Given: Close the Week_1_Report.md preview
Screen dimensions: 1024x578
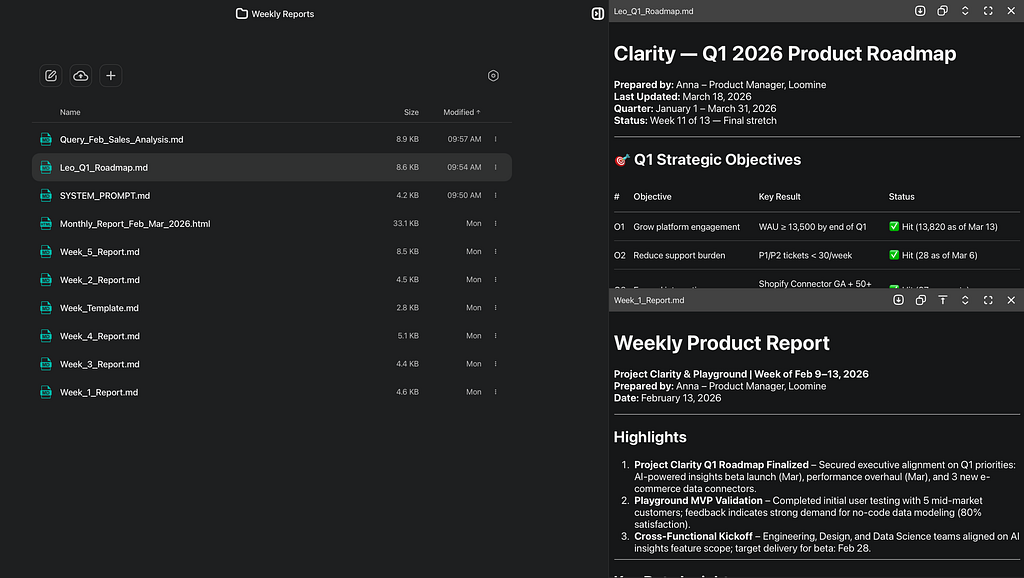Looking at the screenshot, I should [1011, 300].
